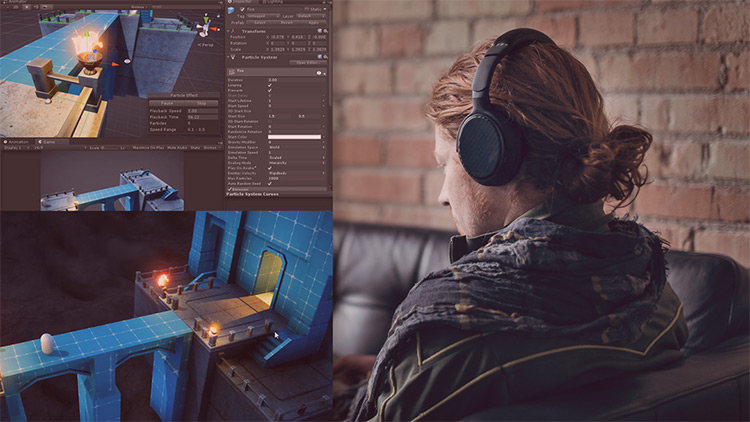Click the Playback Time field
The image size is (750, 422).
pyautogui.click(x=202, y=117)
